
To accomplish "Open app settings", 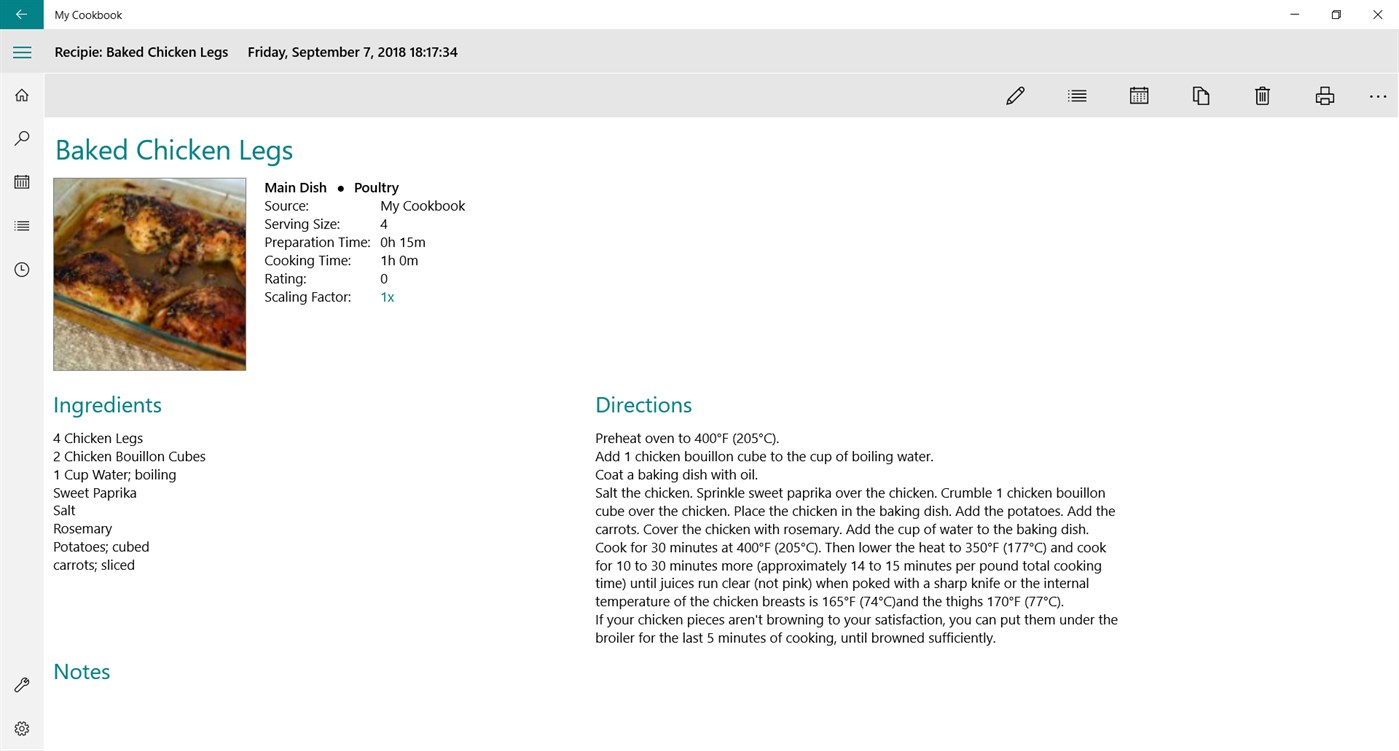I will click(x=21, y=728).
